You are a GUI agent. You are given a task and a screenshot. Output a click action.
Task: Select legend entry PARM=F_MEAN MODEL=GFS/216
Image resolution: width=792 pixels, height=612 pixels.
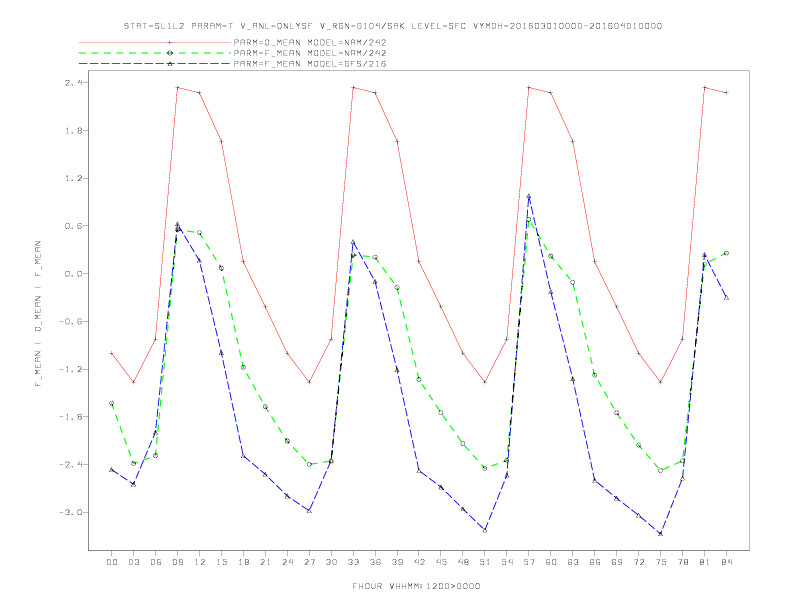point(310,64)
